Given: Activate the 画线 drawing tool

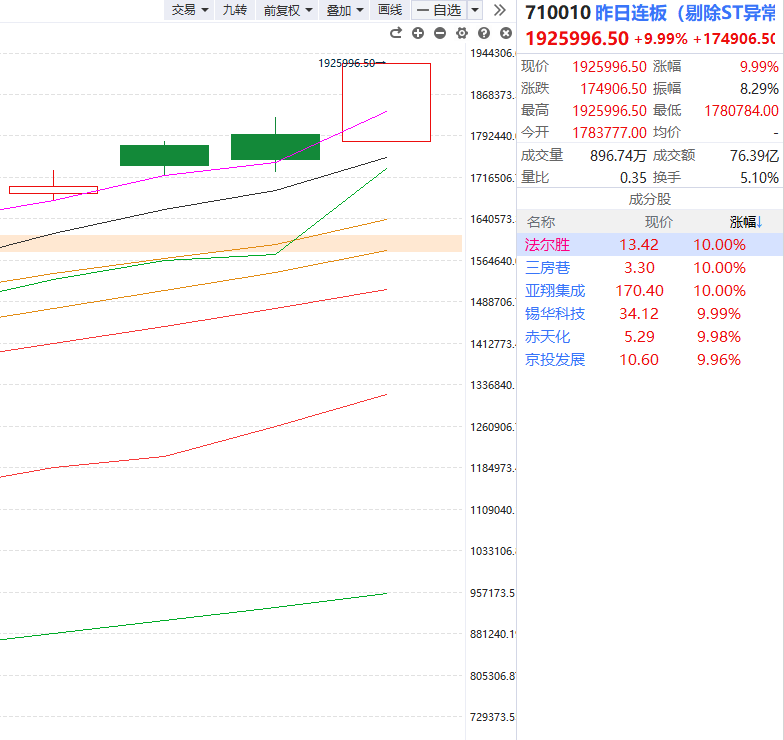Looking at the screenshot, I should [390, 10].
